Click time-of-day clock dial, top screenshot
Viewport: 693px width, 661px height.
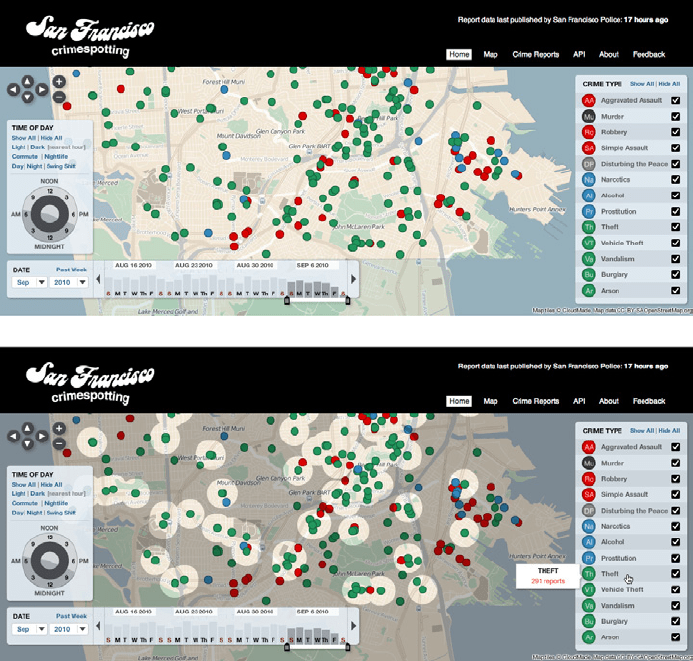50,214
